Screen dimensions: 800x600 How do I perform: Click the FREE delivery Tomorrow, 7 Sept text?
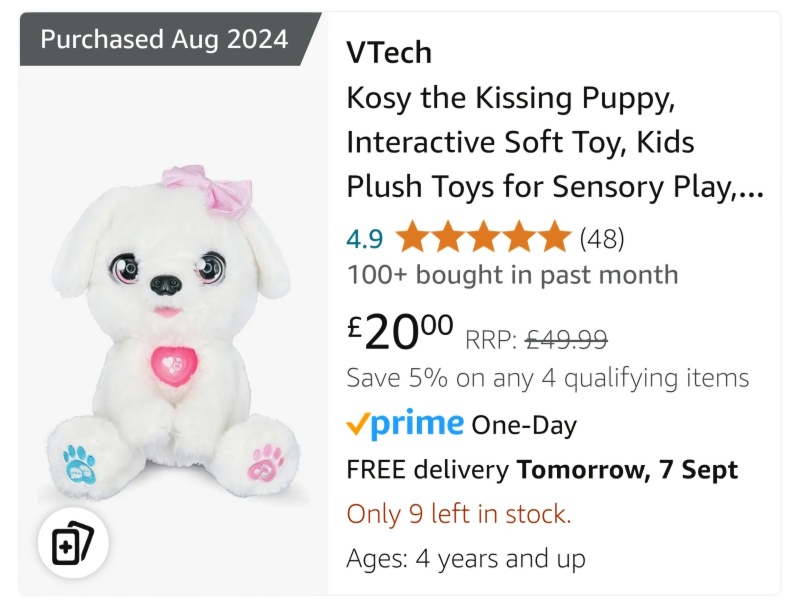(541, 469)
